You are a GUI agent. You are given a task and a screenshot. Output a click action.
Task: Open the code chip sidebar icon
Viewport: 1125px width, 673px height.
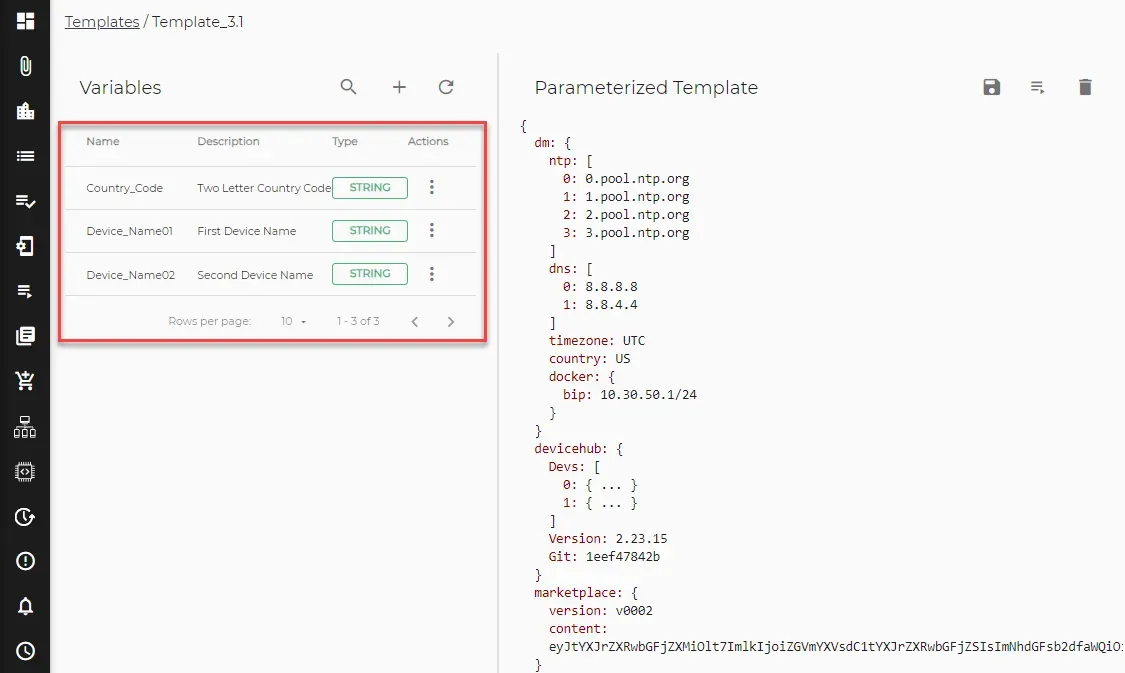tap(25, 471)
